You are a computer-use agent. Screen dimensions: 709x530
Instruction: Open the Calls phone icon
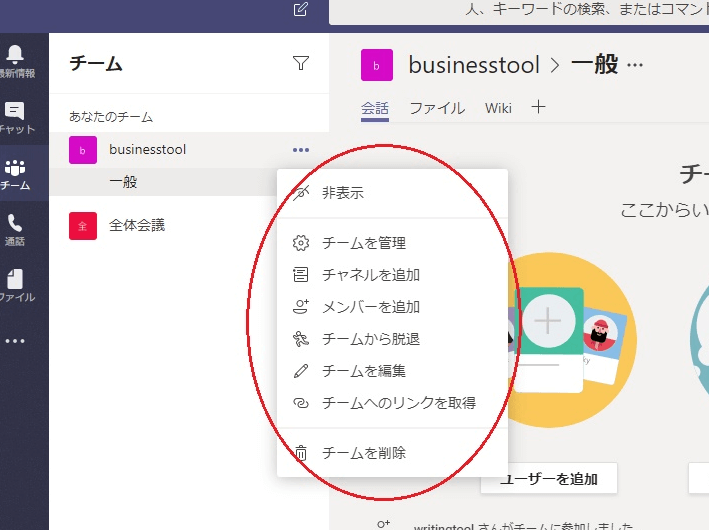(16, 229)
